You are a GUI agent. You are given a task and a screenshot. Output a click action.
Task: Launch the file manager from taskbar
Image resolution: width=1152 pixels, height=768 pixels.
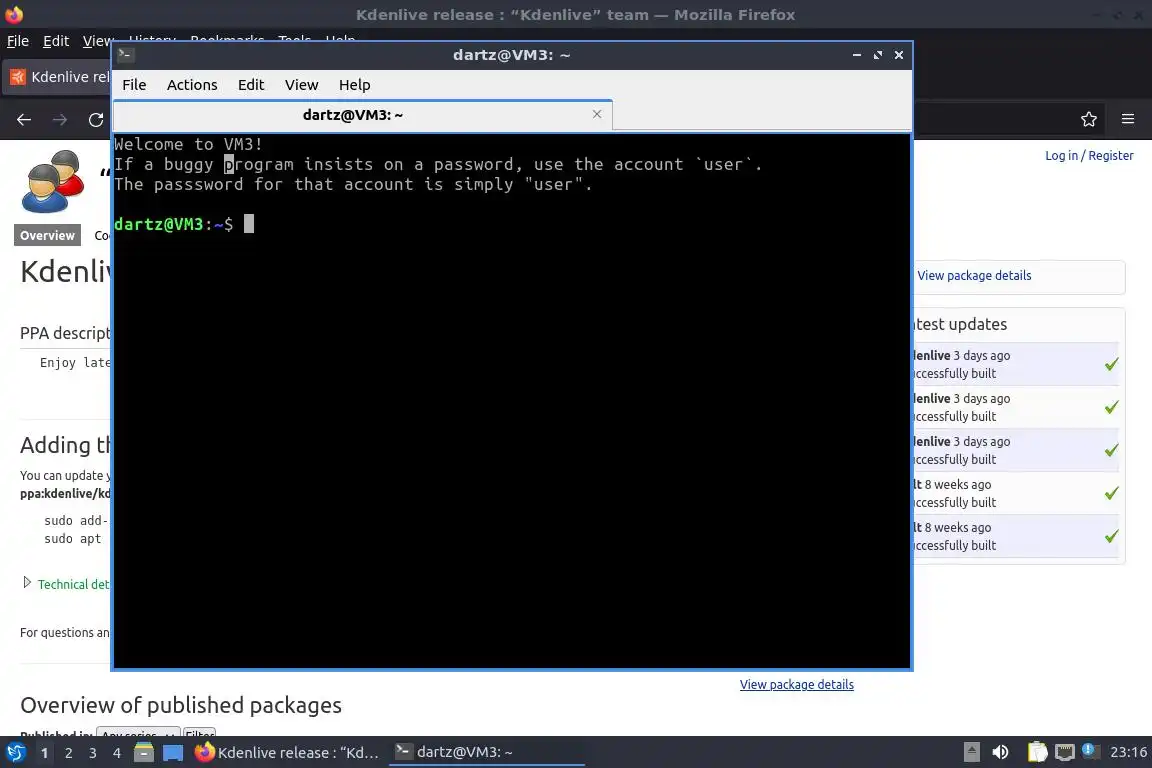(144, 753)
